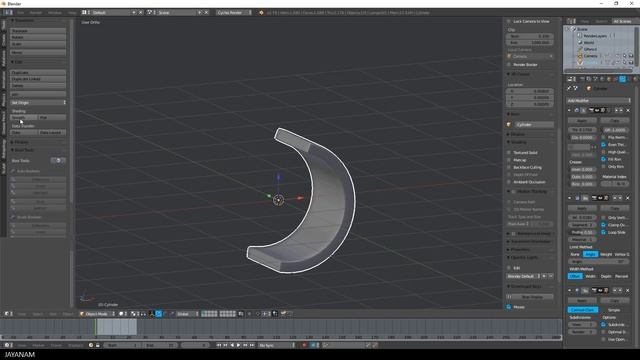
Task: Click the Flat shading button
Action: (52, 118)
